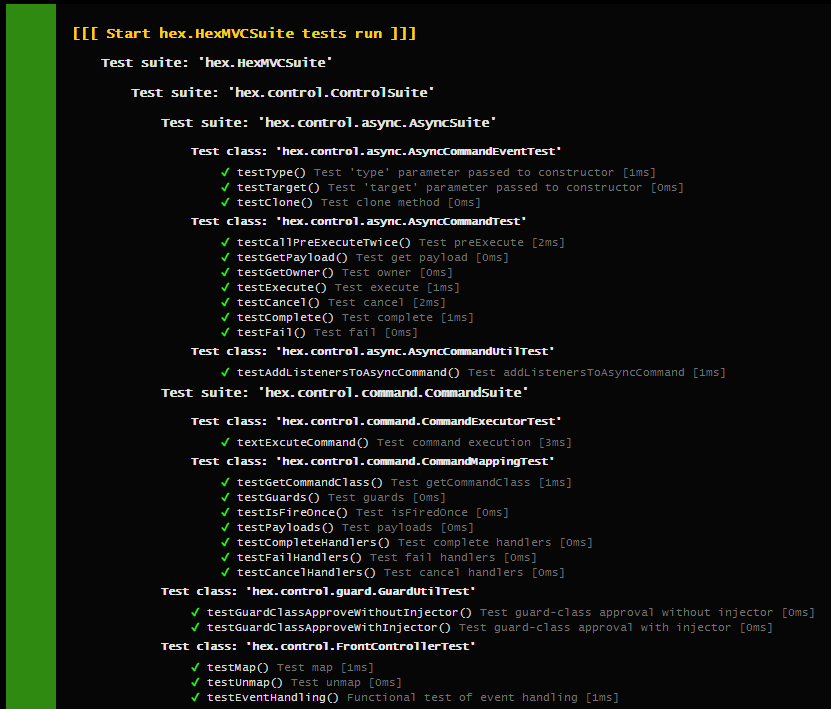Select Test suite 'hex.control.ControlSuite' line
The height and width of the screenshot is (709, 831).
[282, 93]
